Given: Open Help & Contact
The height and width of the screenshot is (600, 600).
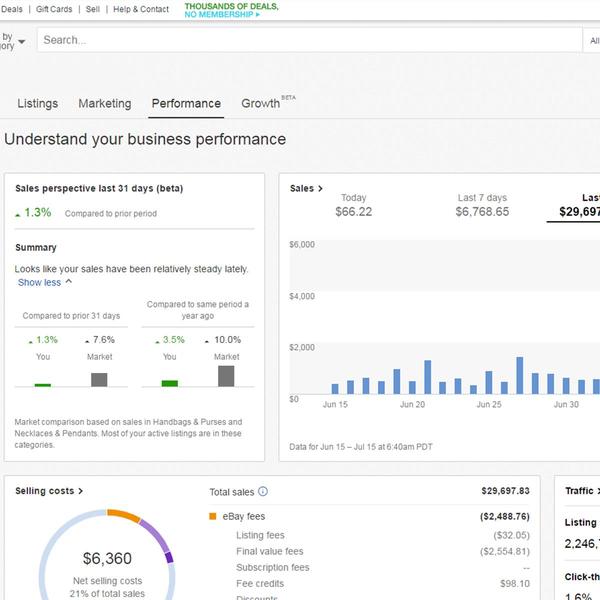Looking at the screenshot, I should (x=141, y=9).
